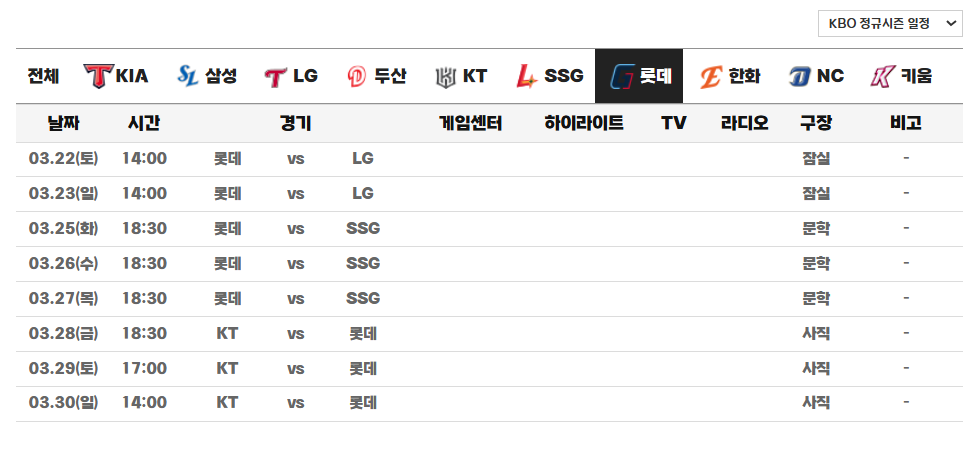Select the highlighted 롯데 tab
This screenshot has height=462, width=980.
(639, 76)
